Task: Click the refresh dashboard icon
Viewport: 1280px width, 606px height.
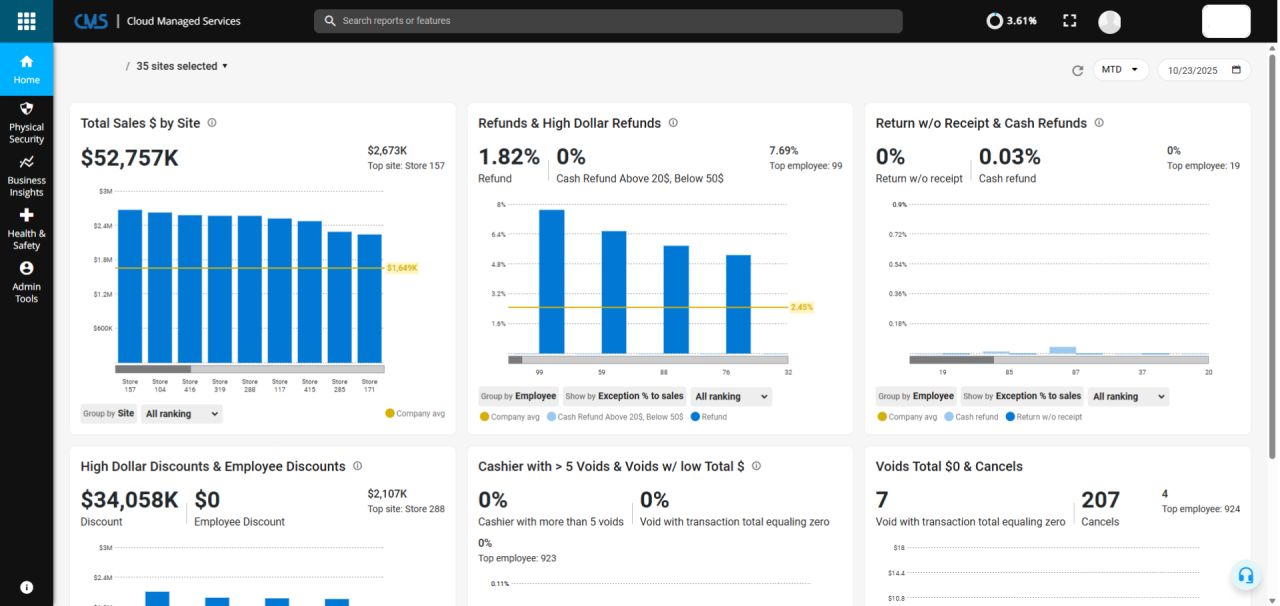Action: [1077, 71]
